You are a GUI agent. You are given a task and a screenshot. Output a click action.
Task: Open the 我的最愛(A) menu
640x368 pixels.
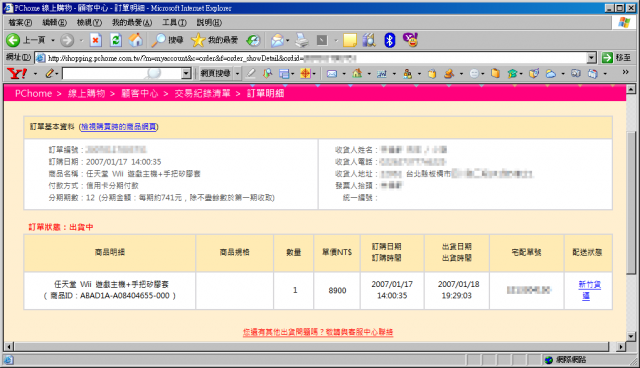pyautogui.click(x=132, y=22)
